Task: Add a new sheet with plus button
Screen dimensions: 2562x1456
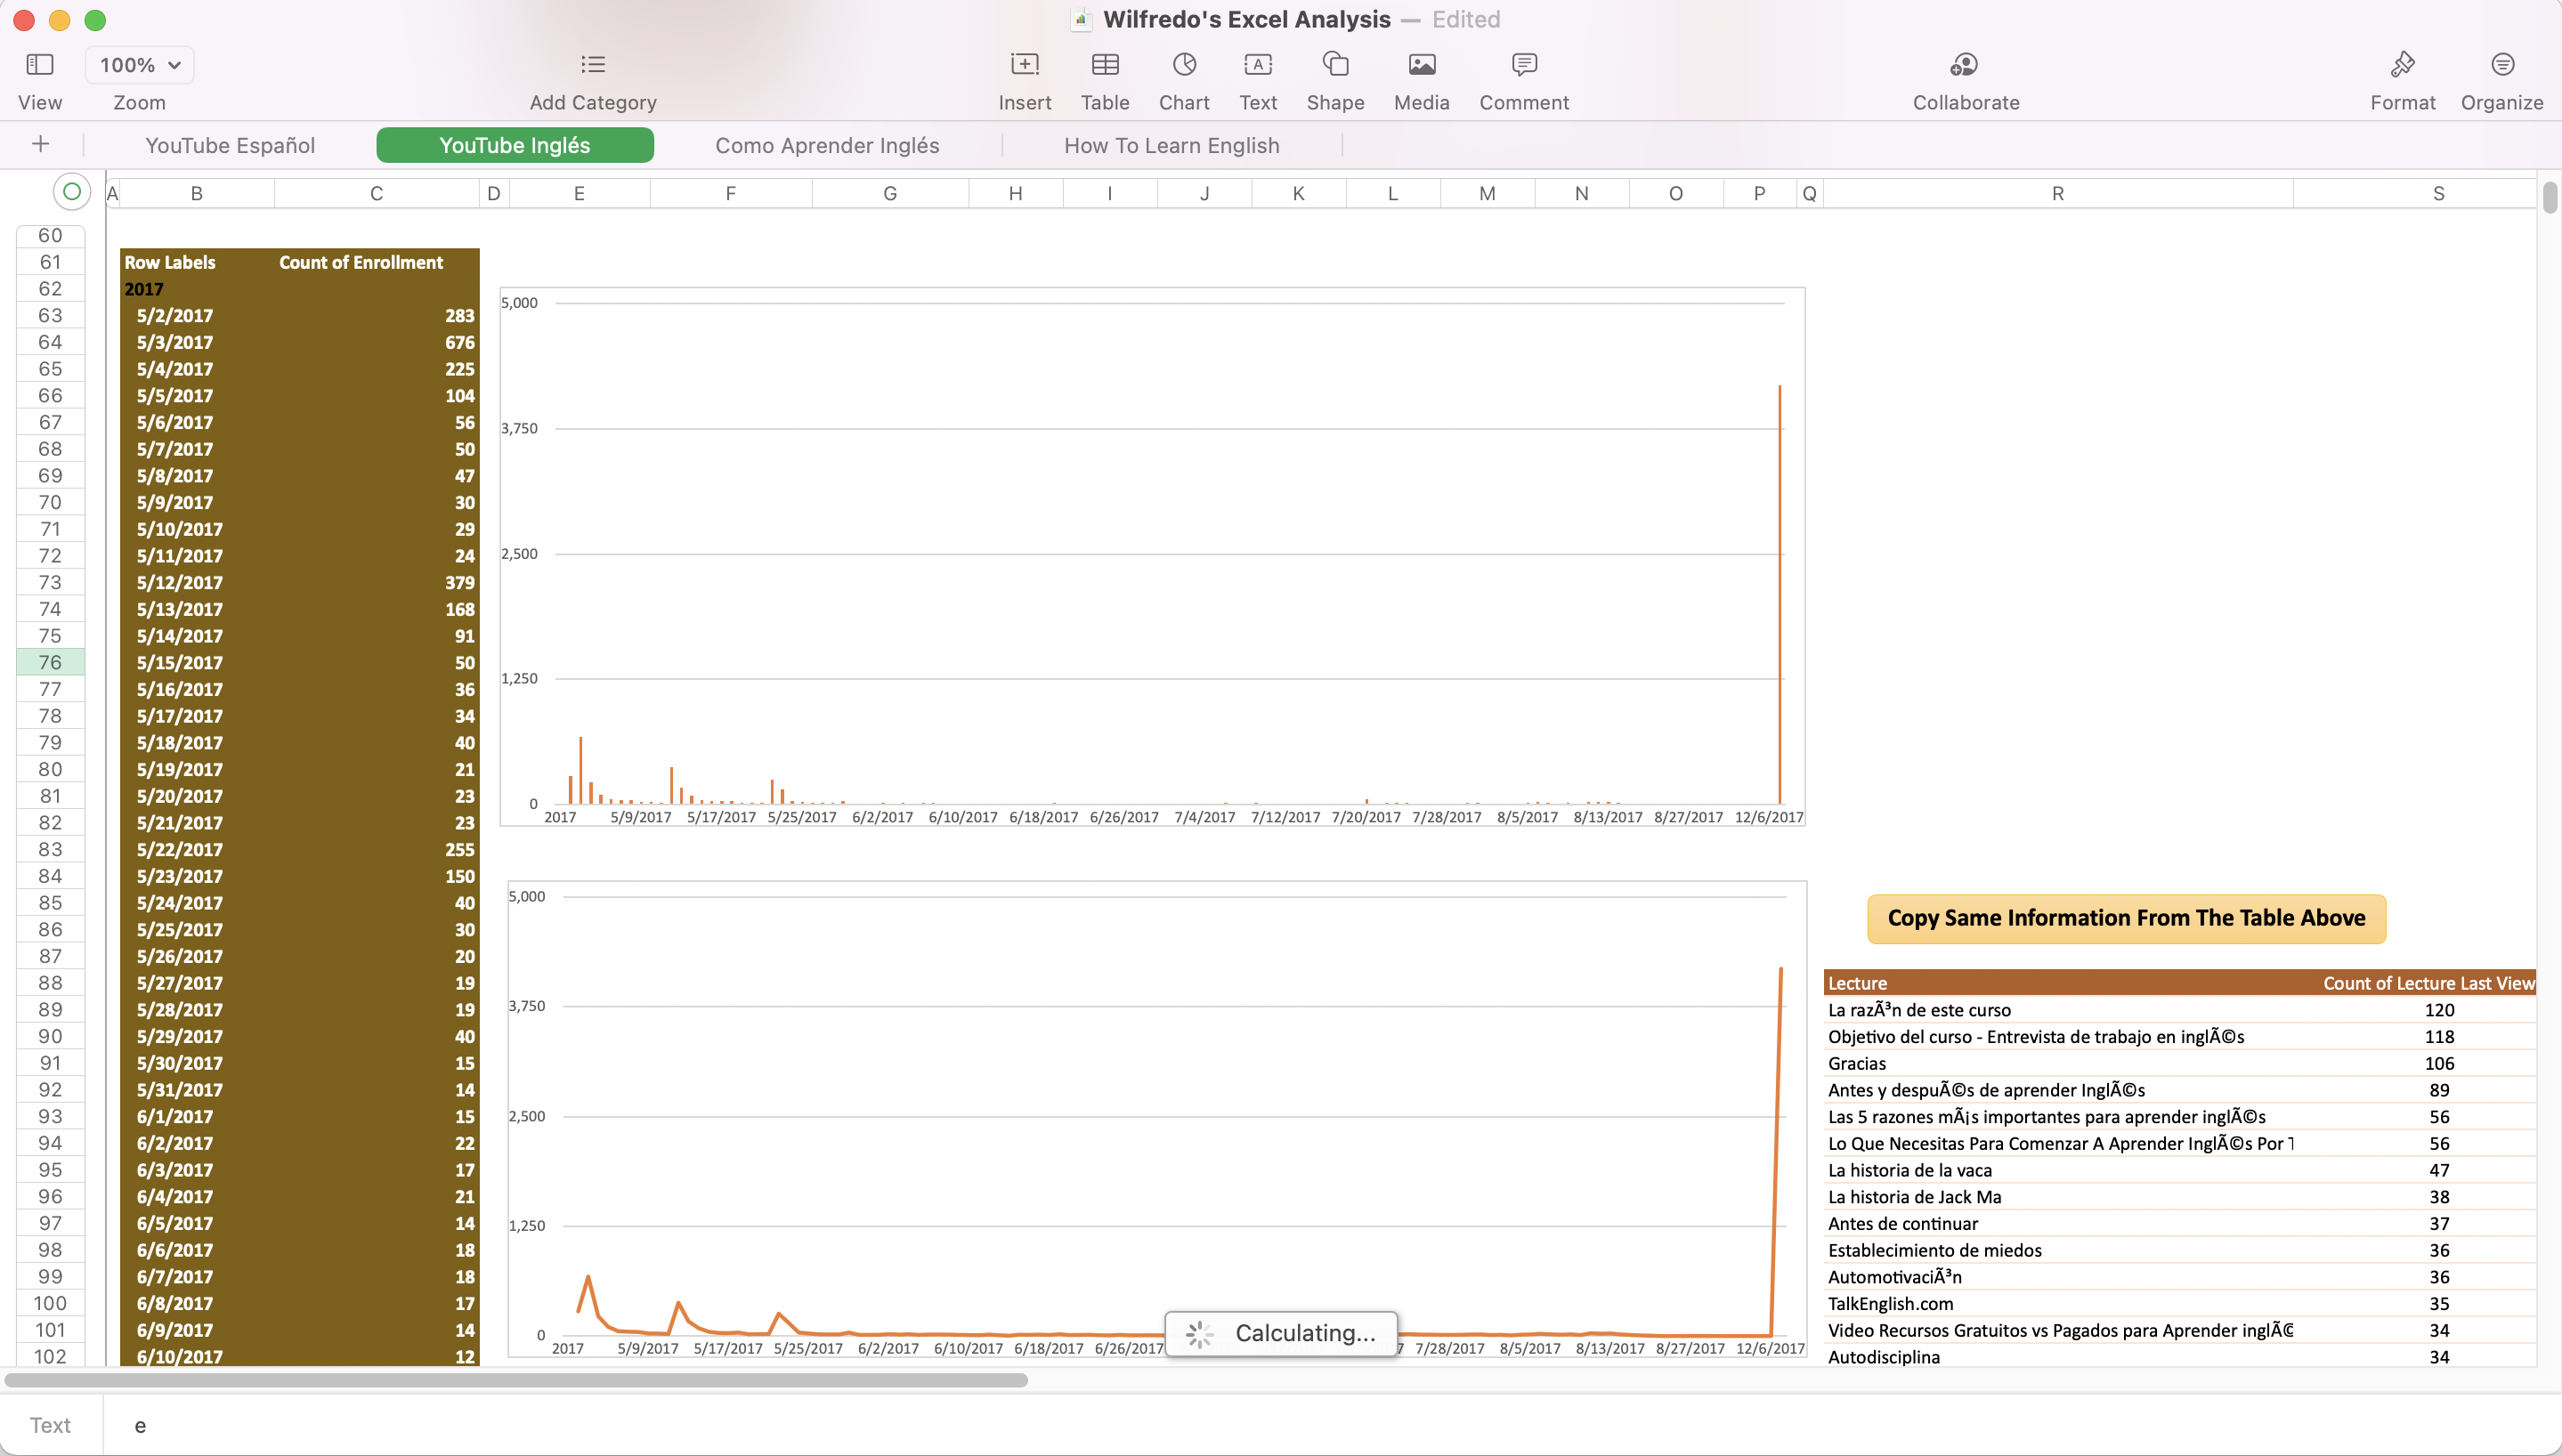Action: [x=41, y=144]
